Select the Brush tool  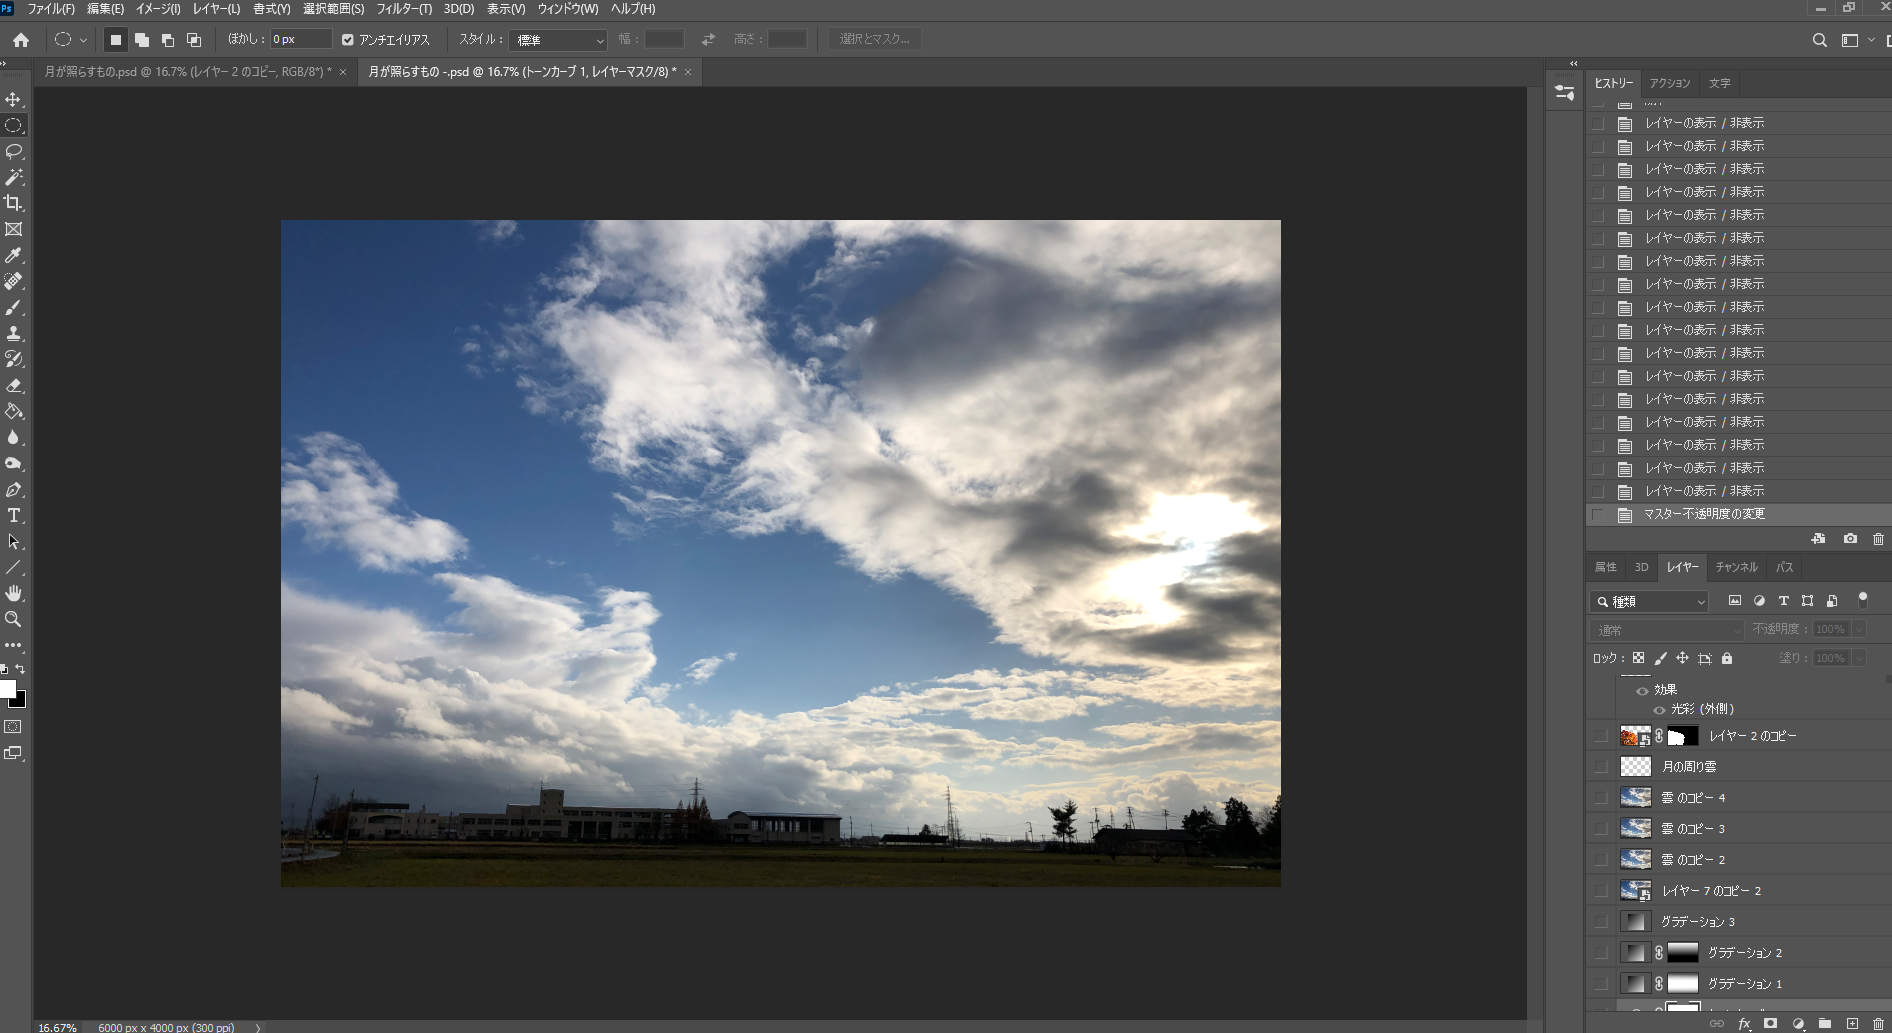click(14, 308)
